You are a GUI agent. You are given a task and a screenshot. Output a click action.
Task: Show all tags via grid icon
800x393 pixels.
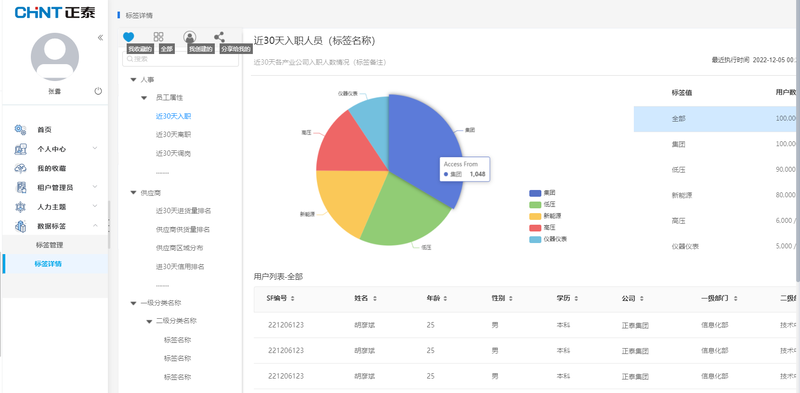[159, 37]
